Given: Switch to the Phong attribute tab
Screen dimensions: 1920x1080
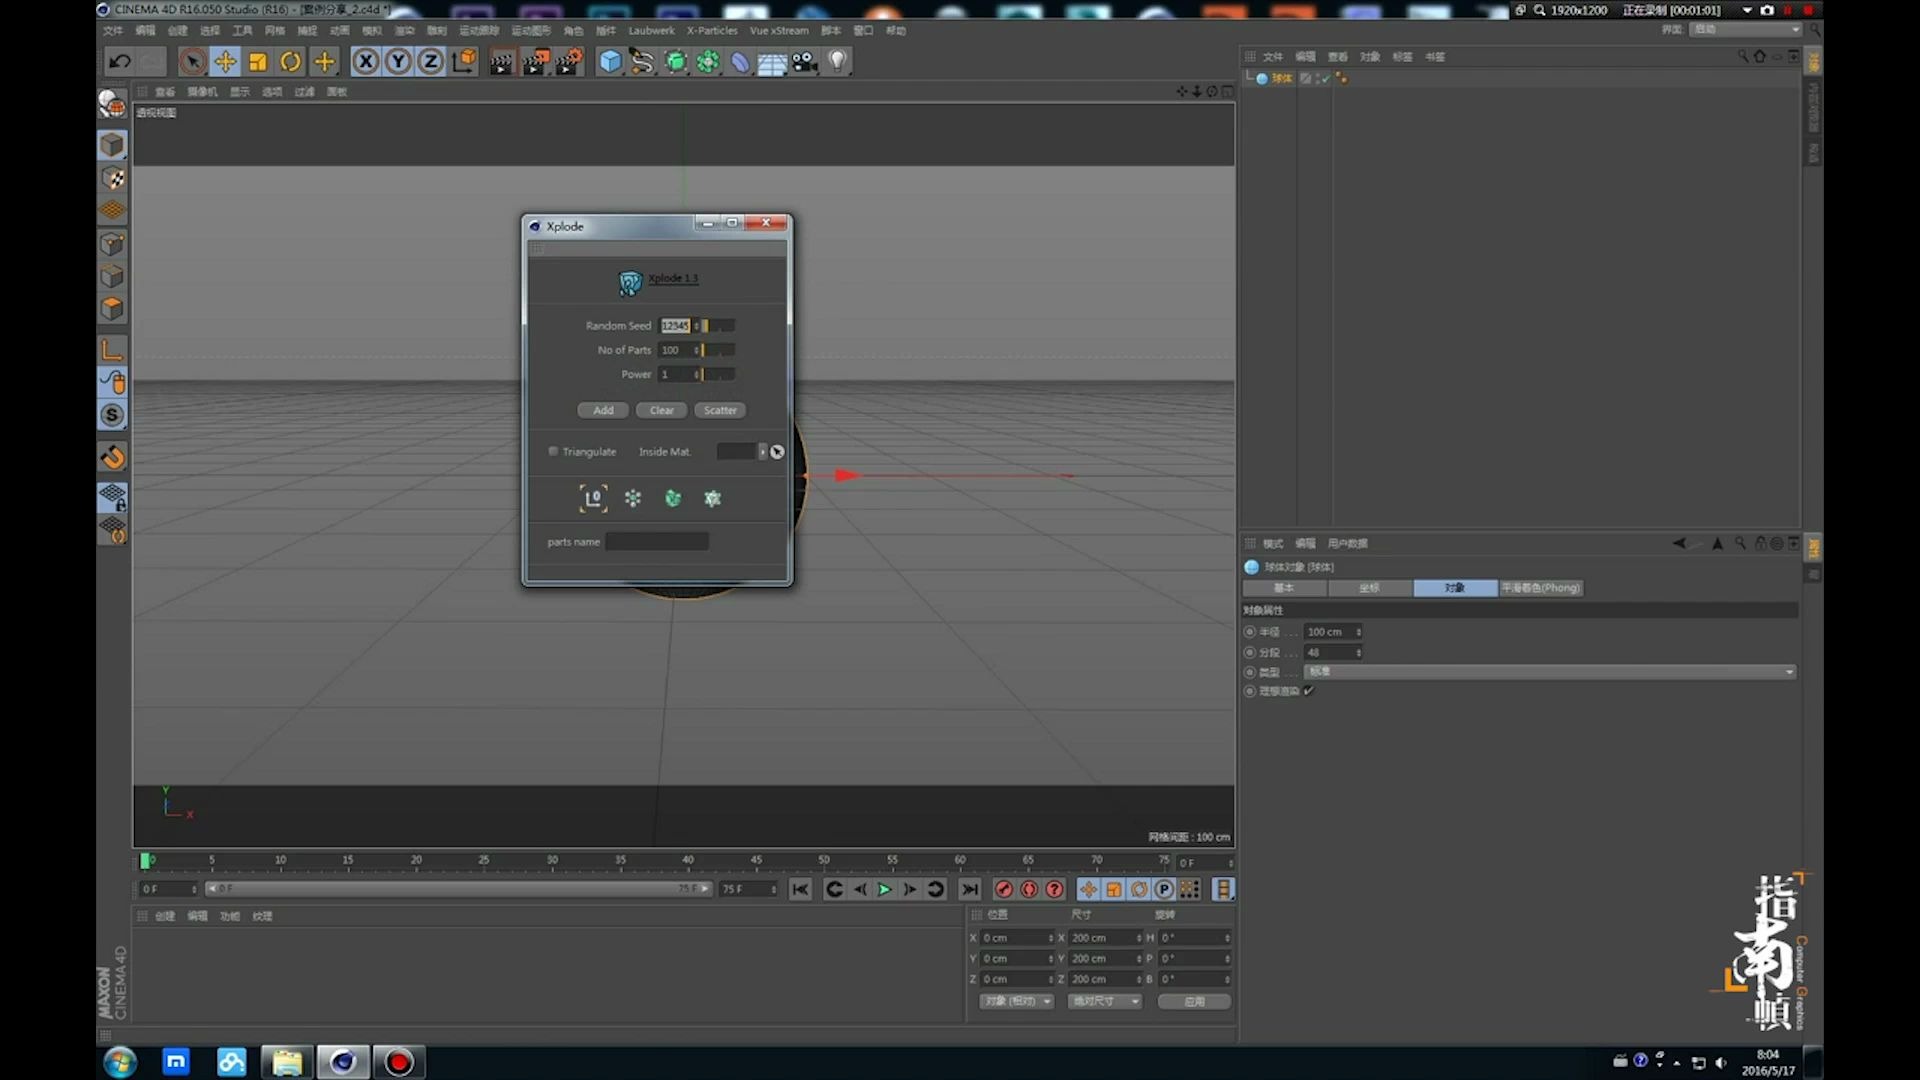Looking at the screenshot, I should click(1541, 588).
